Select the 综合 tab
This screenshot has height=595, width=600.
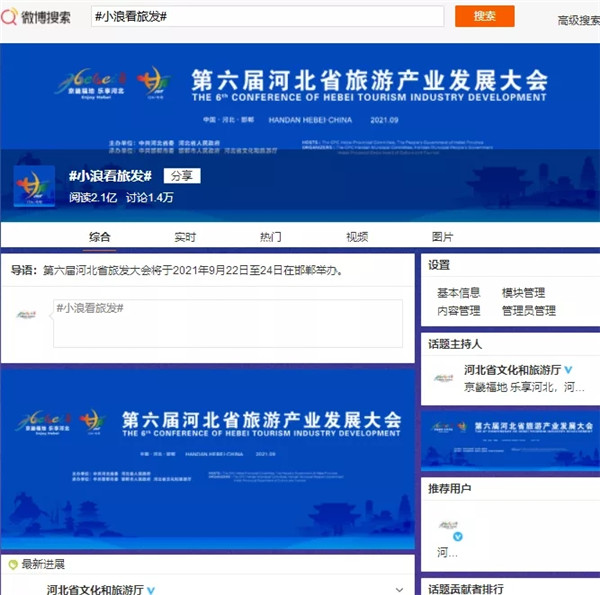pyautogui.click(x=99, y=237)
